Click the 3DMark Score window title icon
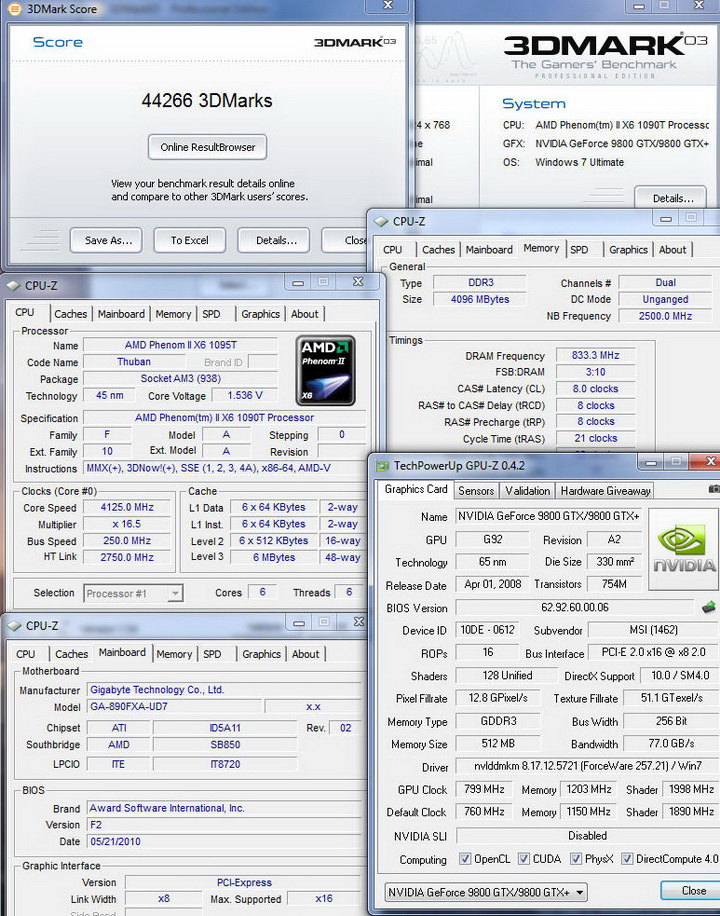This screenshot has height=916, width=720. [x=14, y=9]
